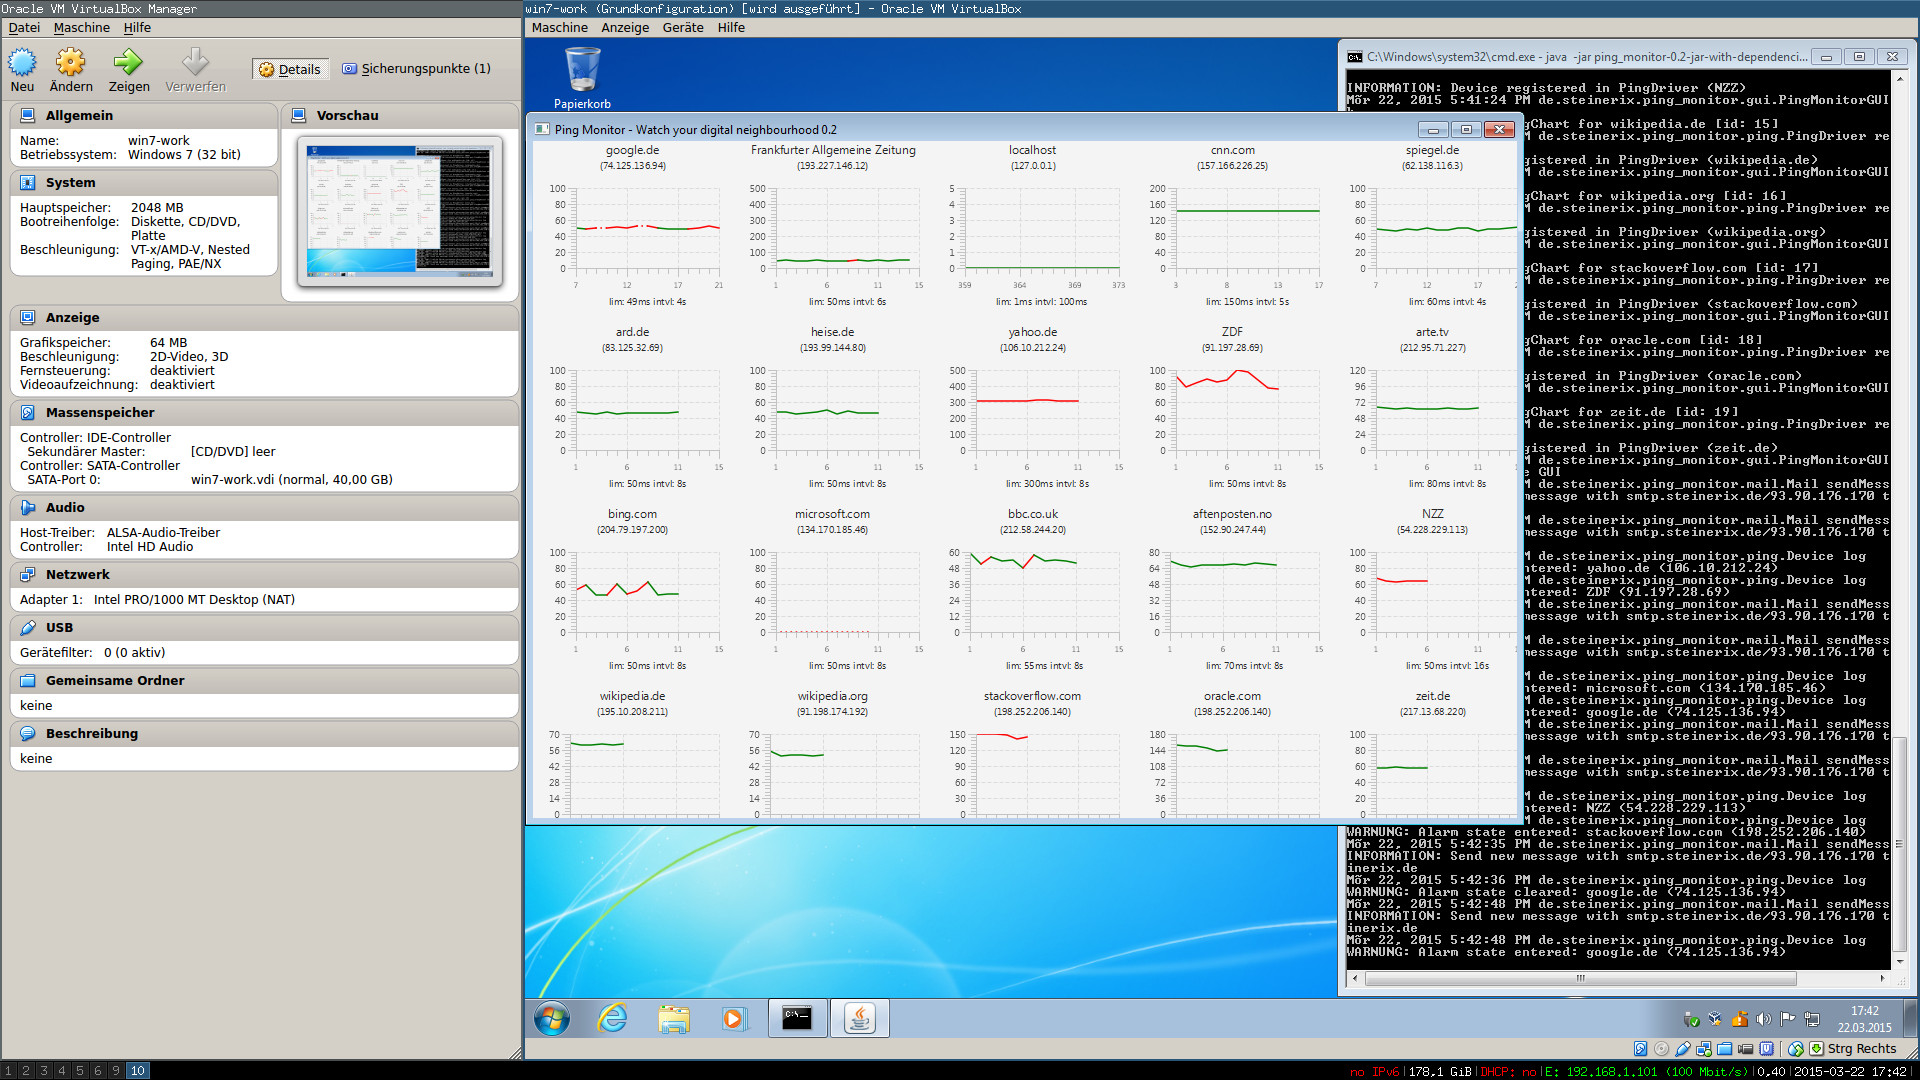The image size is (1920, 1080).
Task: Click the video capture status bar icon
Action: point(1746,1049)
